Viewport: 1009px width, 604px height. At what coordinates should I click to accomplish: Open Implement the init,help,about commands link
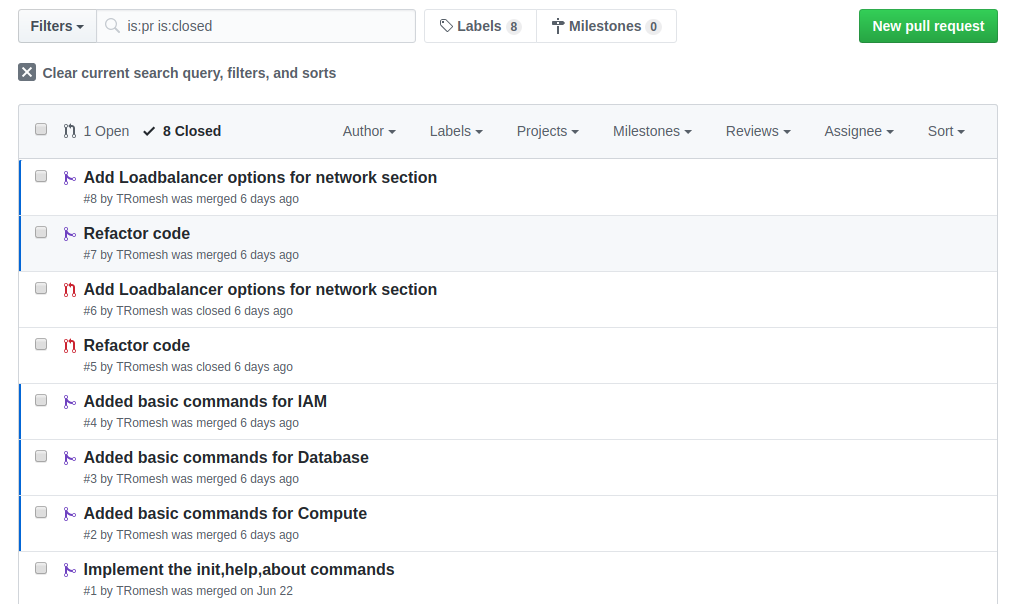pos(239,570)
